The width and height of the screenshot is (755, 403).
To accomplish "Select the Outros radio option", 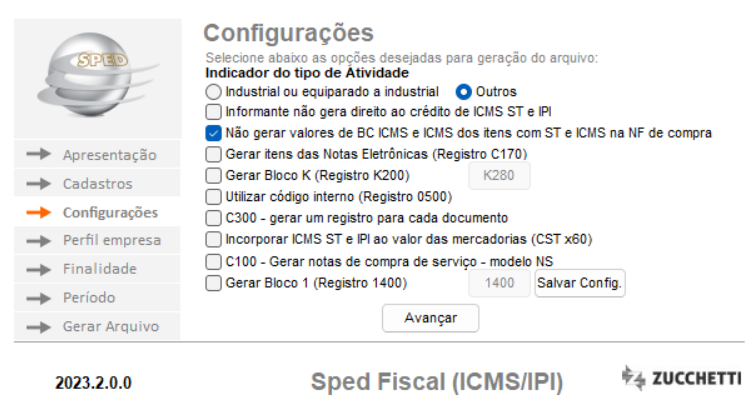I will (x=464, y=92).
